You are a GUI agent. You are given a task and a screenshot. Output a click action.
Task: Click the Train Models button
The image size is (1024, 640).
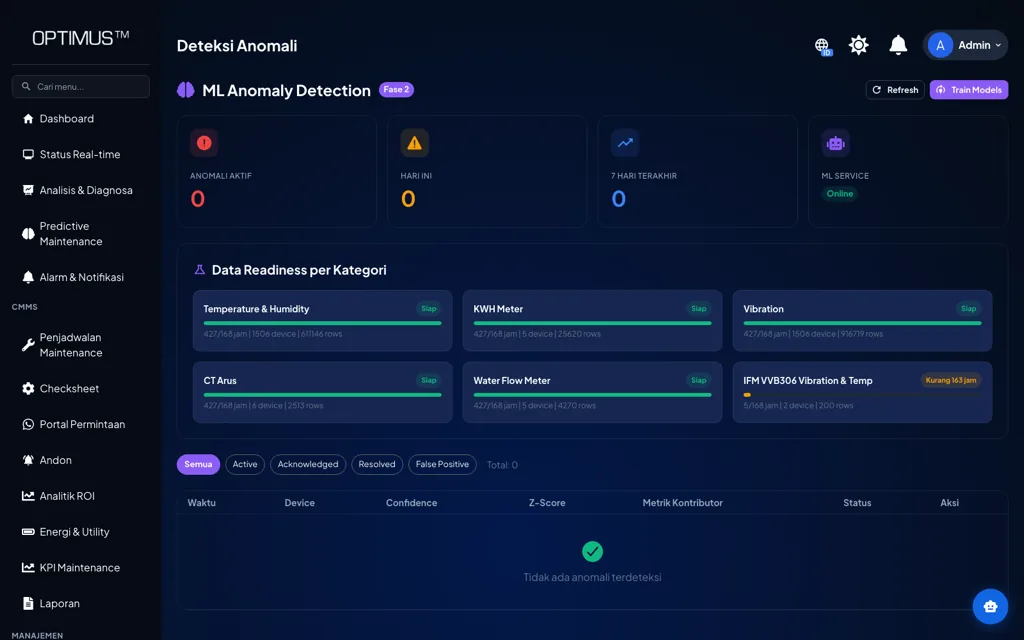pos(968,89)
